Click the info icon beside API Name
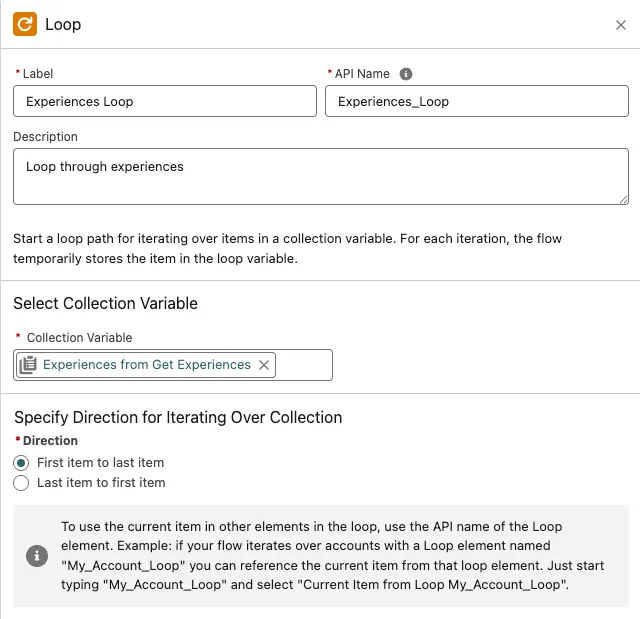This screenshot has width=640, height=619. point(406,74)
